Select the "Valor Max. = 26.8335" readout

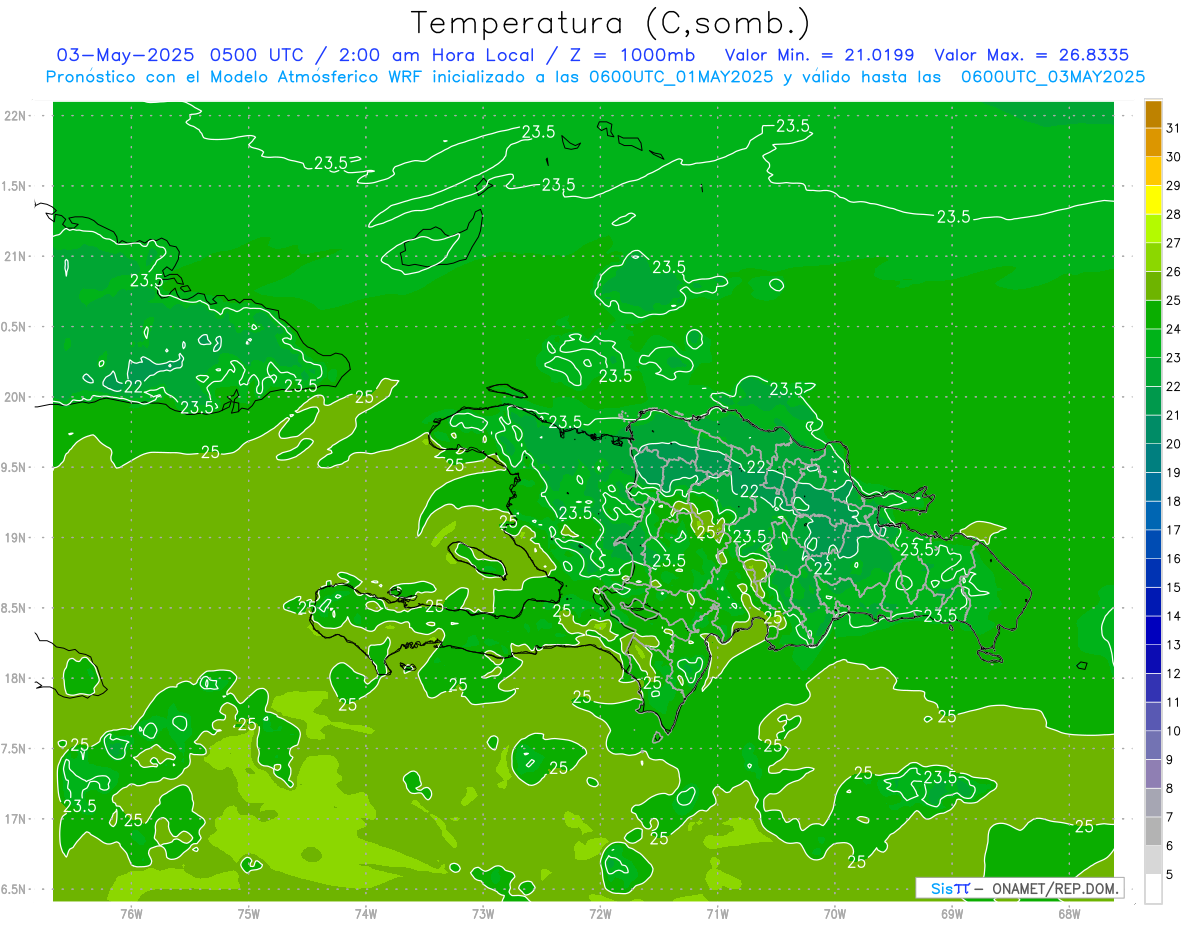[x=1032, y=55]
